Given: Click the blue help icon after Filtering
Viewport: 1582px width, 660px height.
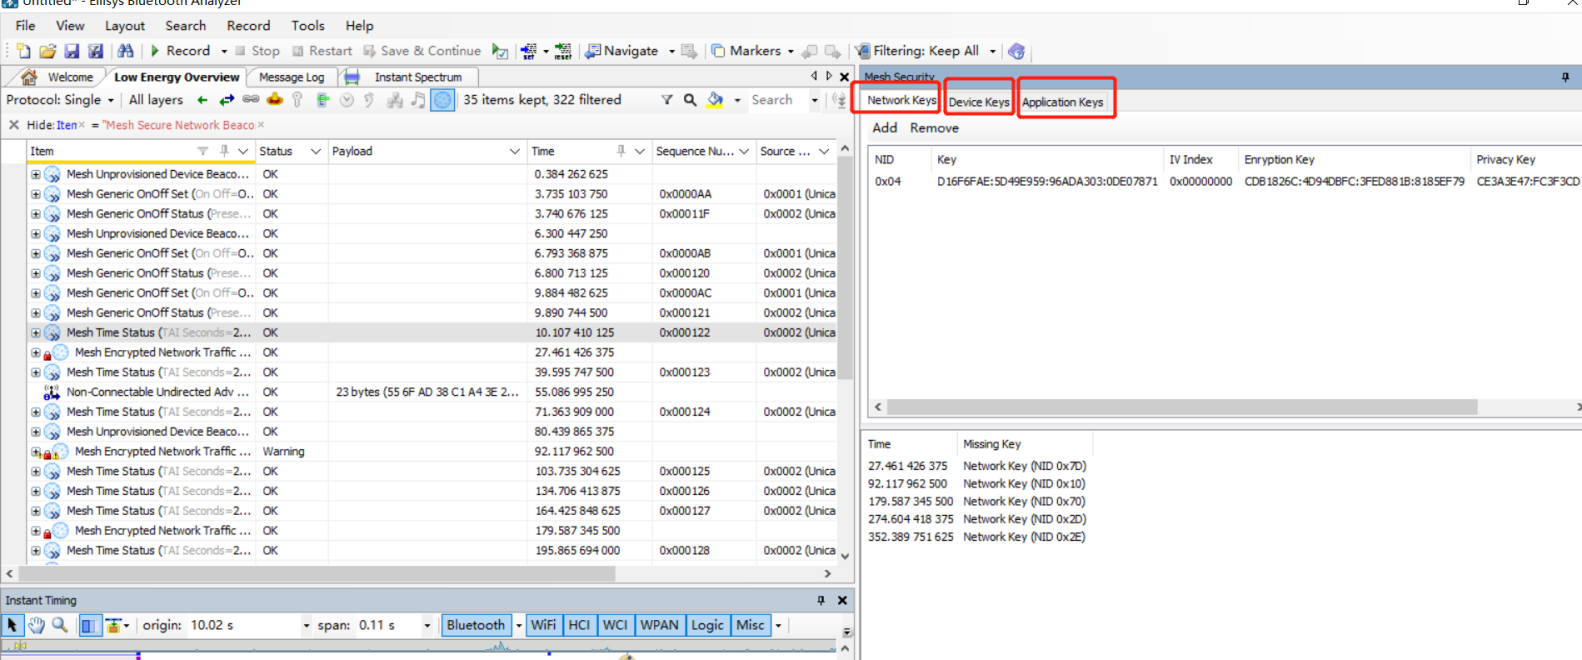Looking at the screenshot, I should tap(1017, 51).
